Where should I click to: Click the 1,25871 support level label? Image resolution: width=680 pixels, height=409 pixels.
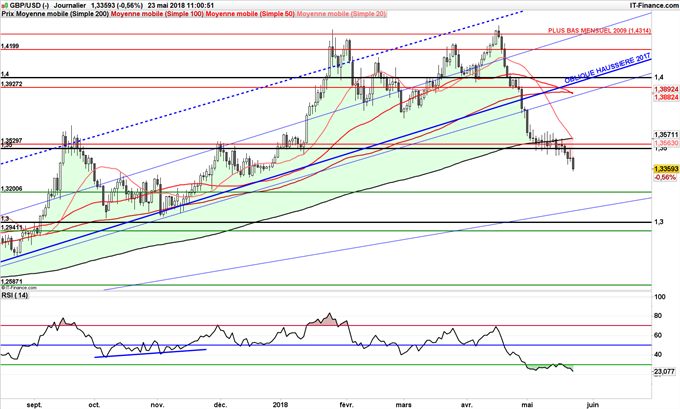click(x=12, y=282)
